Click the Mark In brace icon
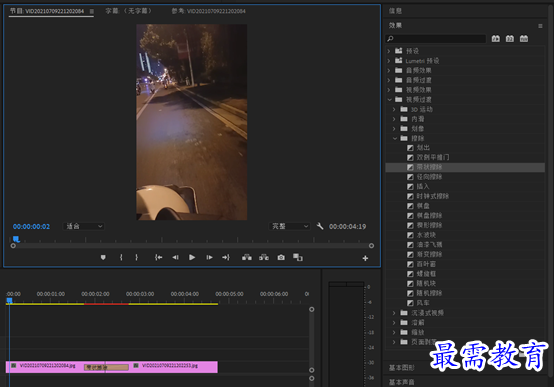Viewport: 554px width, 387px height. tap(121, 257)
